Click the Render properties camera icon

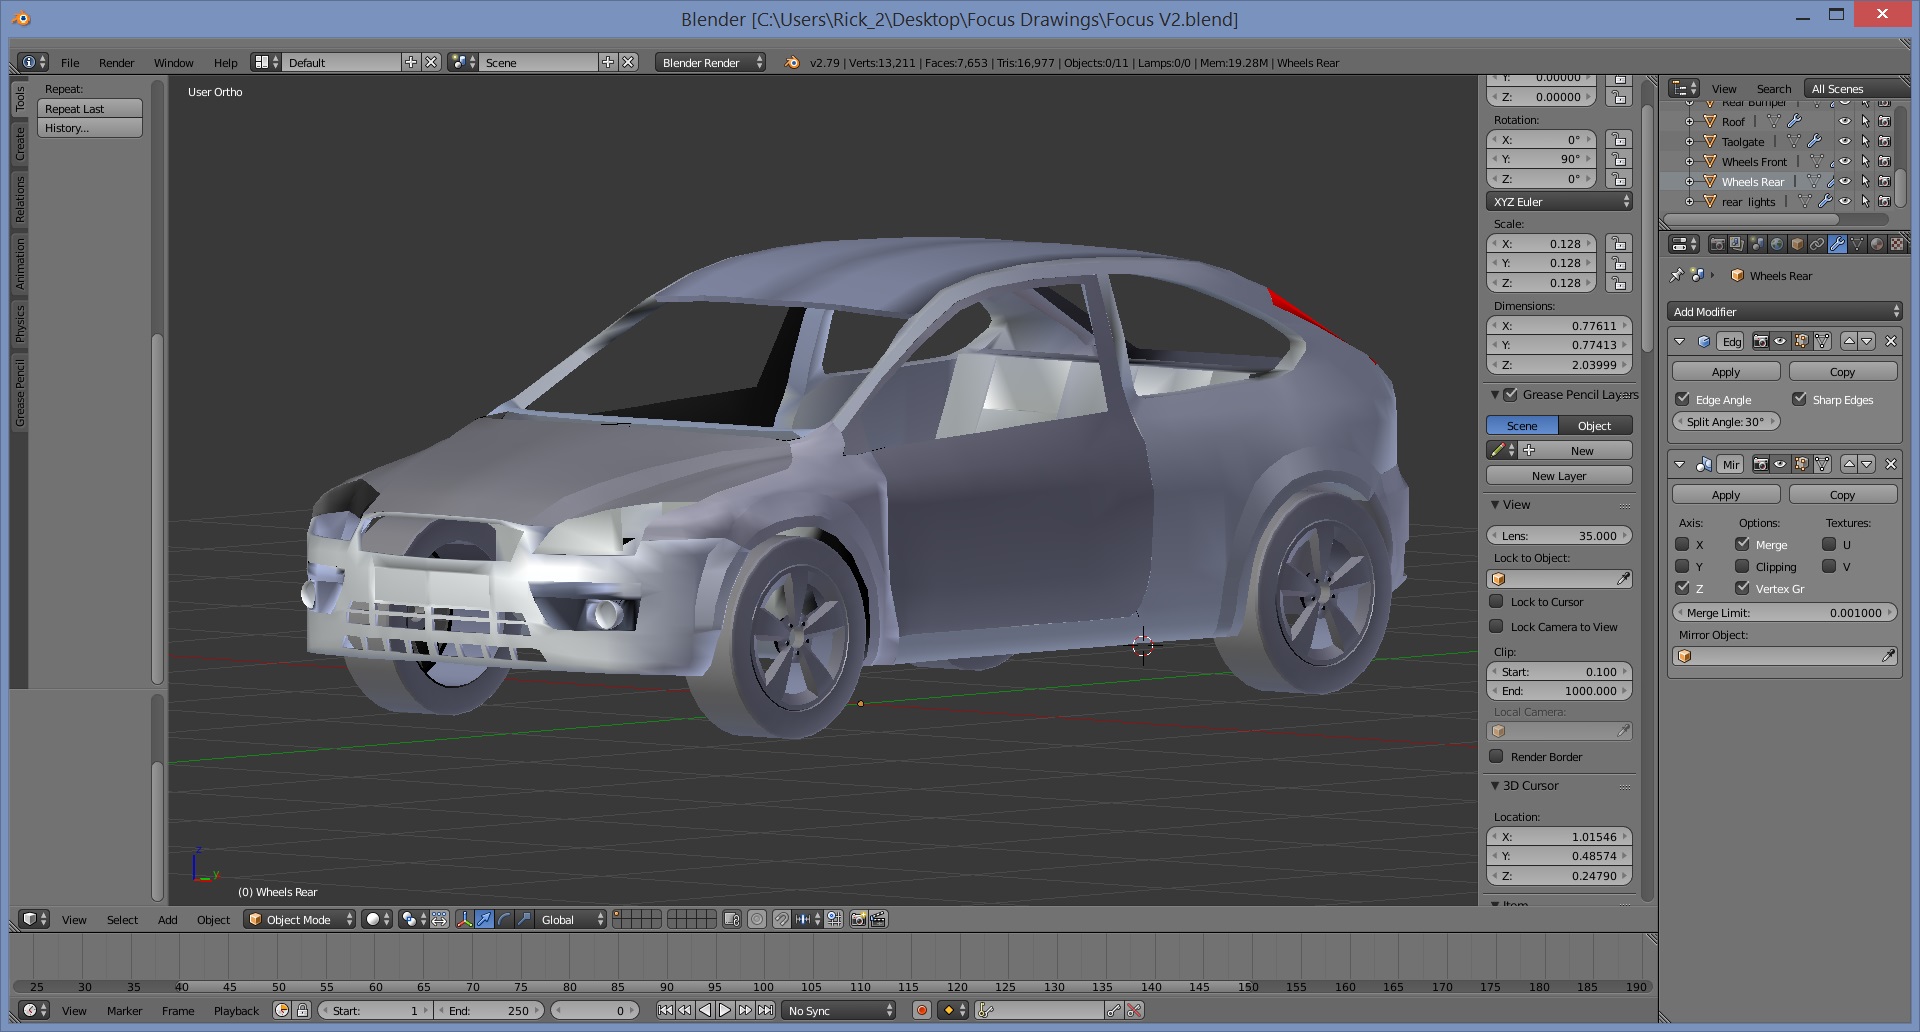click(1717, 244)
